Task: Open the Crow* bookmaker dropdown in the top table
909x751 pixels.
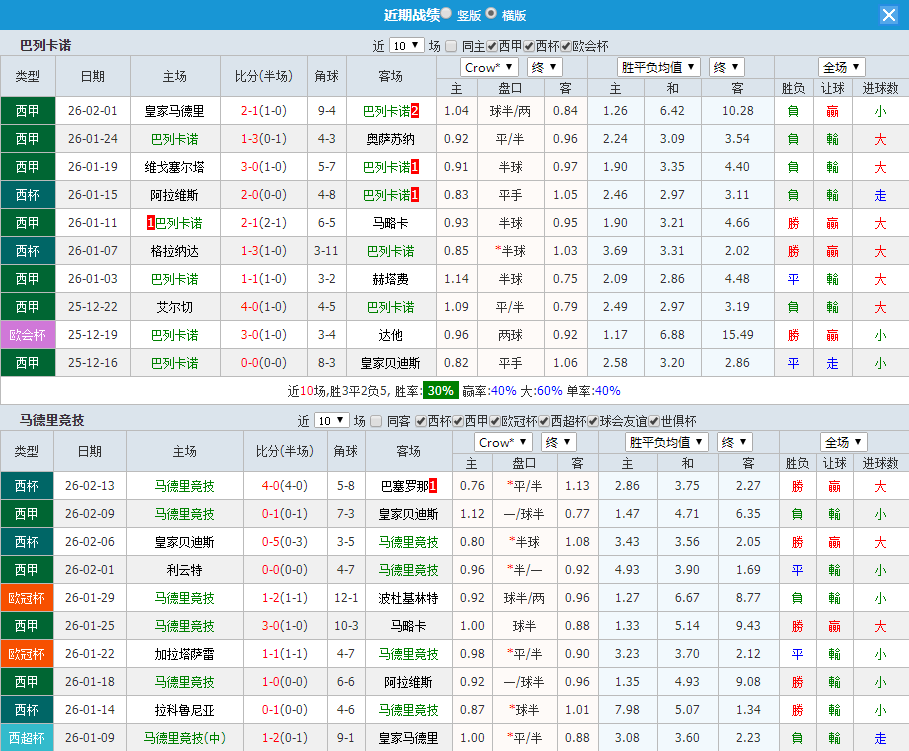Action: pyautogui.click(x=488, y=66)
